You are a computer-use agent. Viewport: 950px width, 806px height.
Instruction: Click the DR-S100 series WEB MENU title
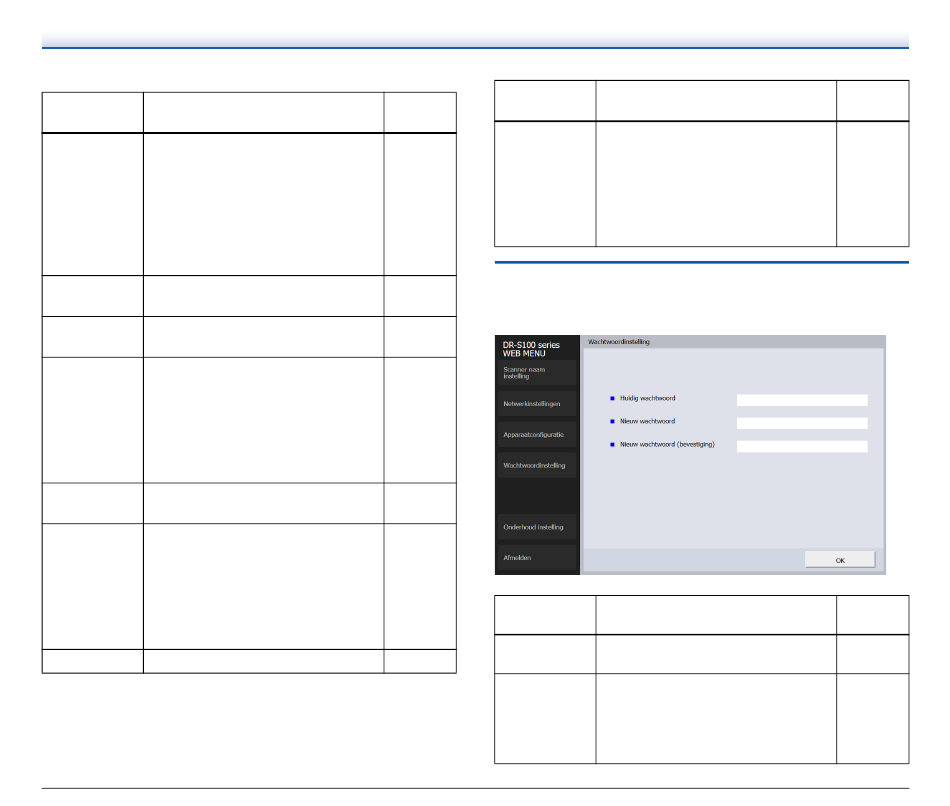click(x=531, y=349)
